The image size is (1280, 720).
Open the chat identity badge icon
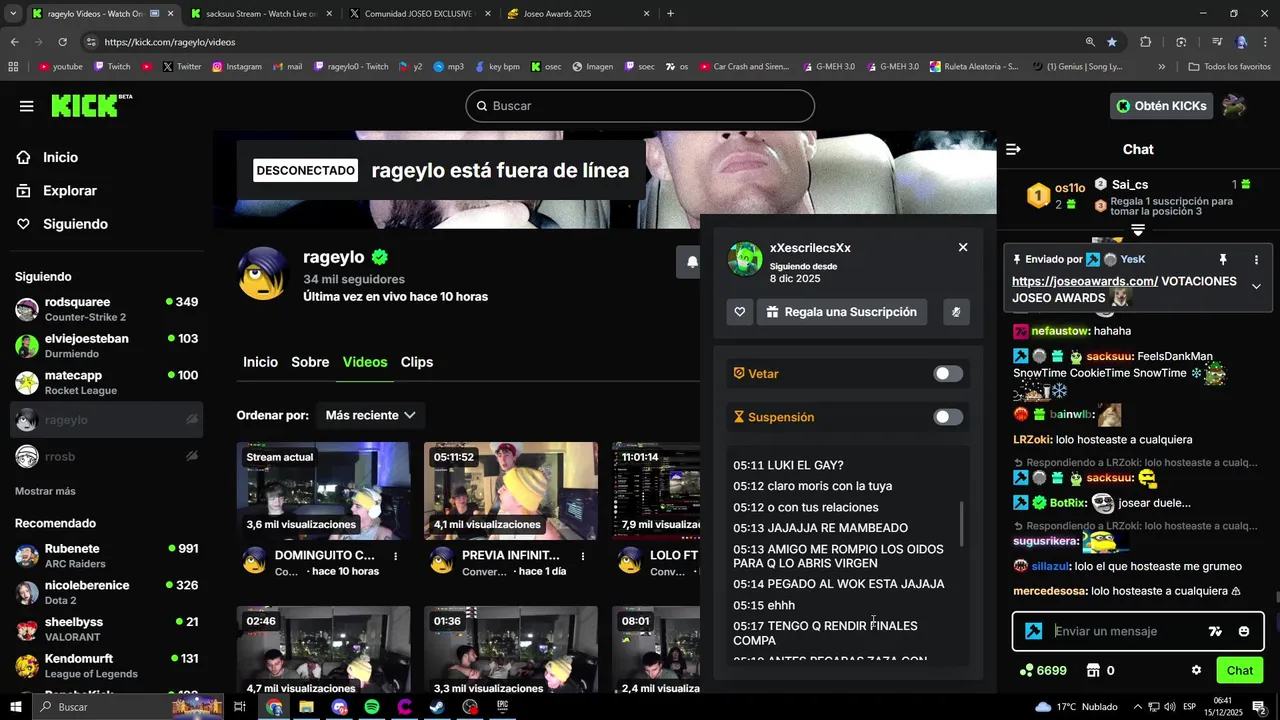[x=1034, y=631]
